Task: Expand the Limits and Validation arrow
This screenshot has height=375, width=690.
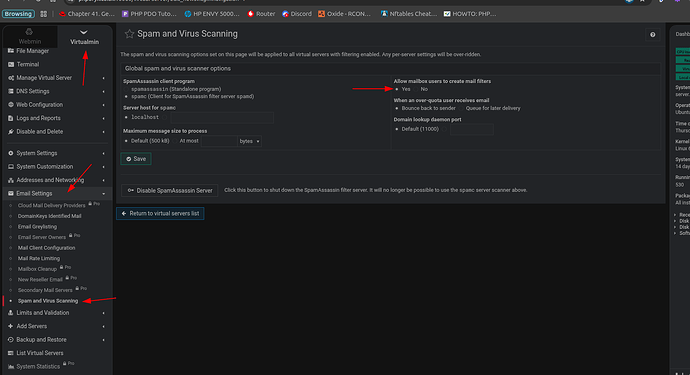Action: (104, 313)
